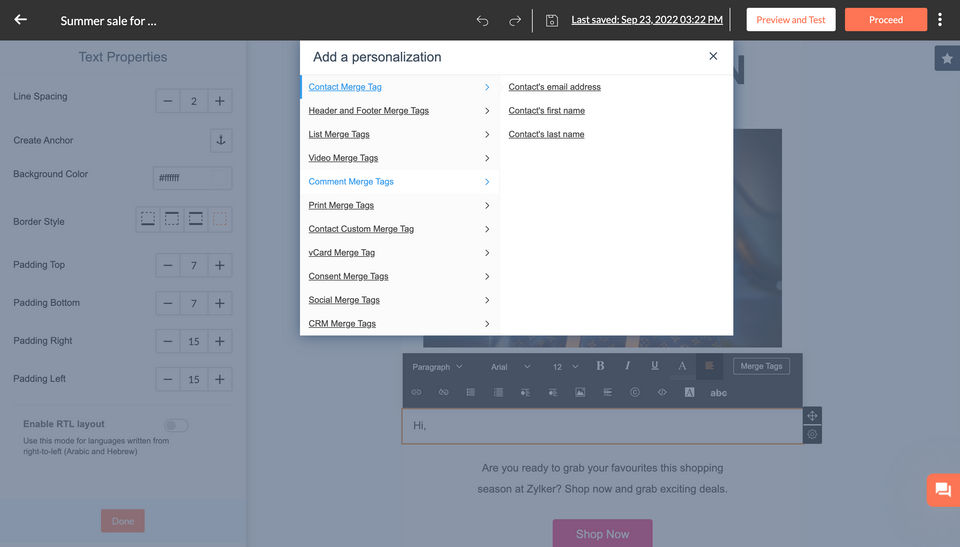Screen dimensions: 960x547
Task: Insert the Contact's first name tag
Action: [x=547, y=111]
